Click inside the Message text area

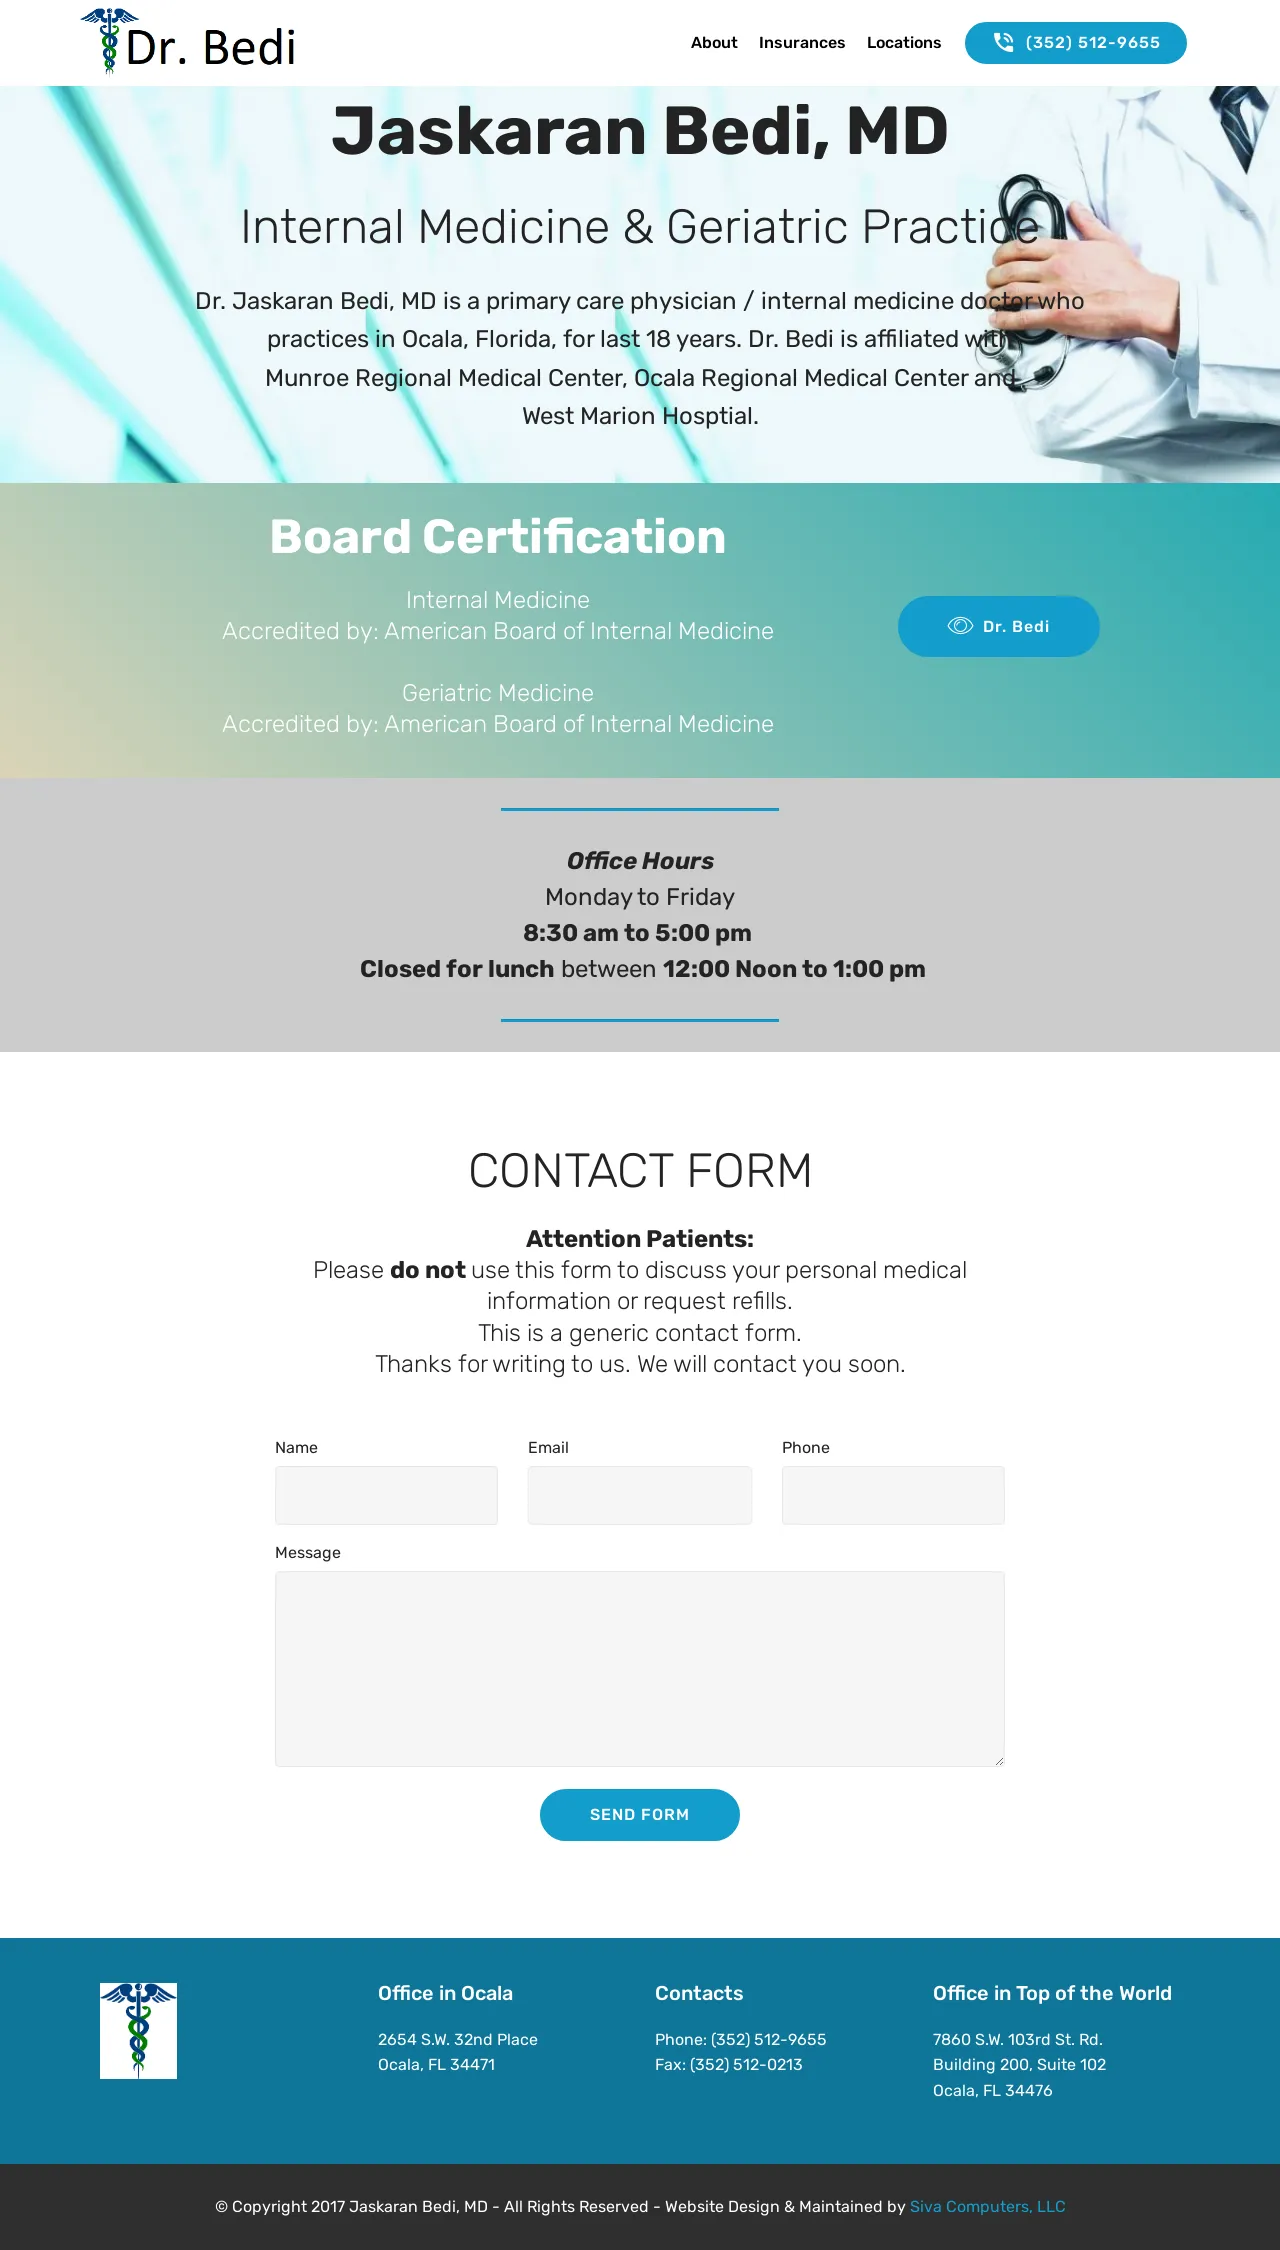point(640,1669)
